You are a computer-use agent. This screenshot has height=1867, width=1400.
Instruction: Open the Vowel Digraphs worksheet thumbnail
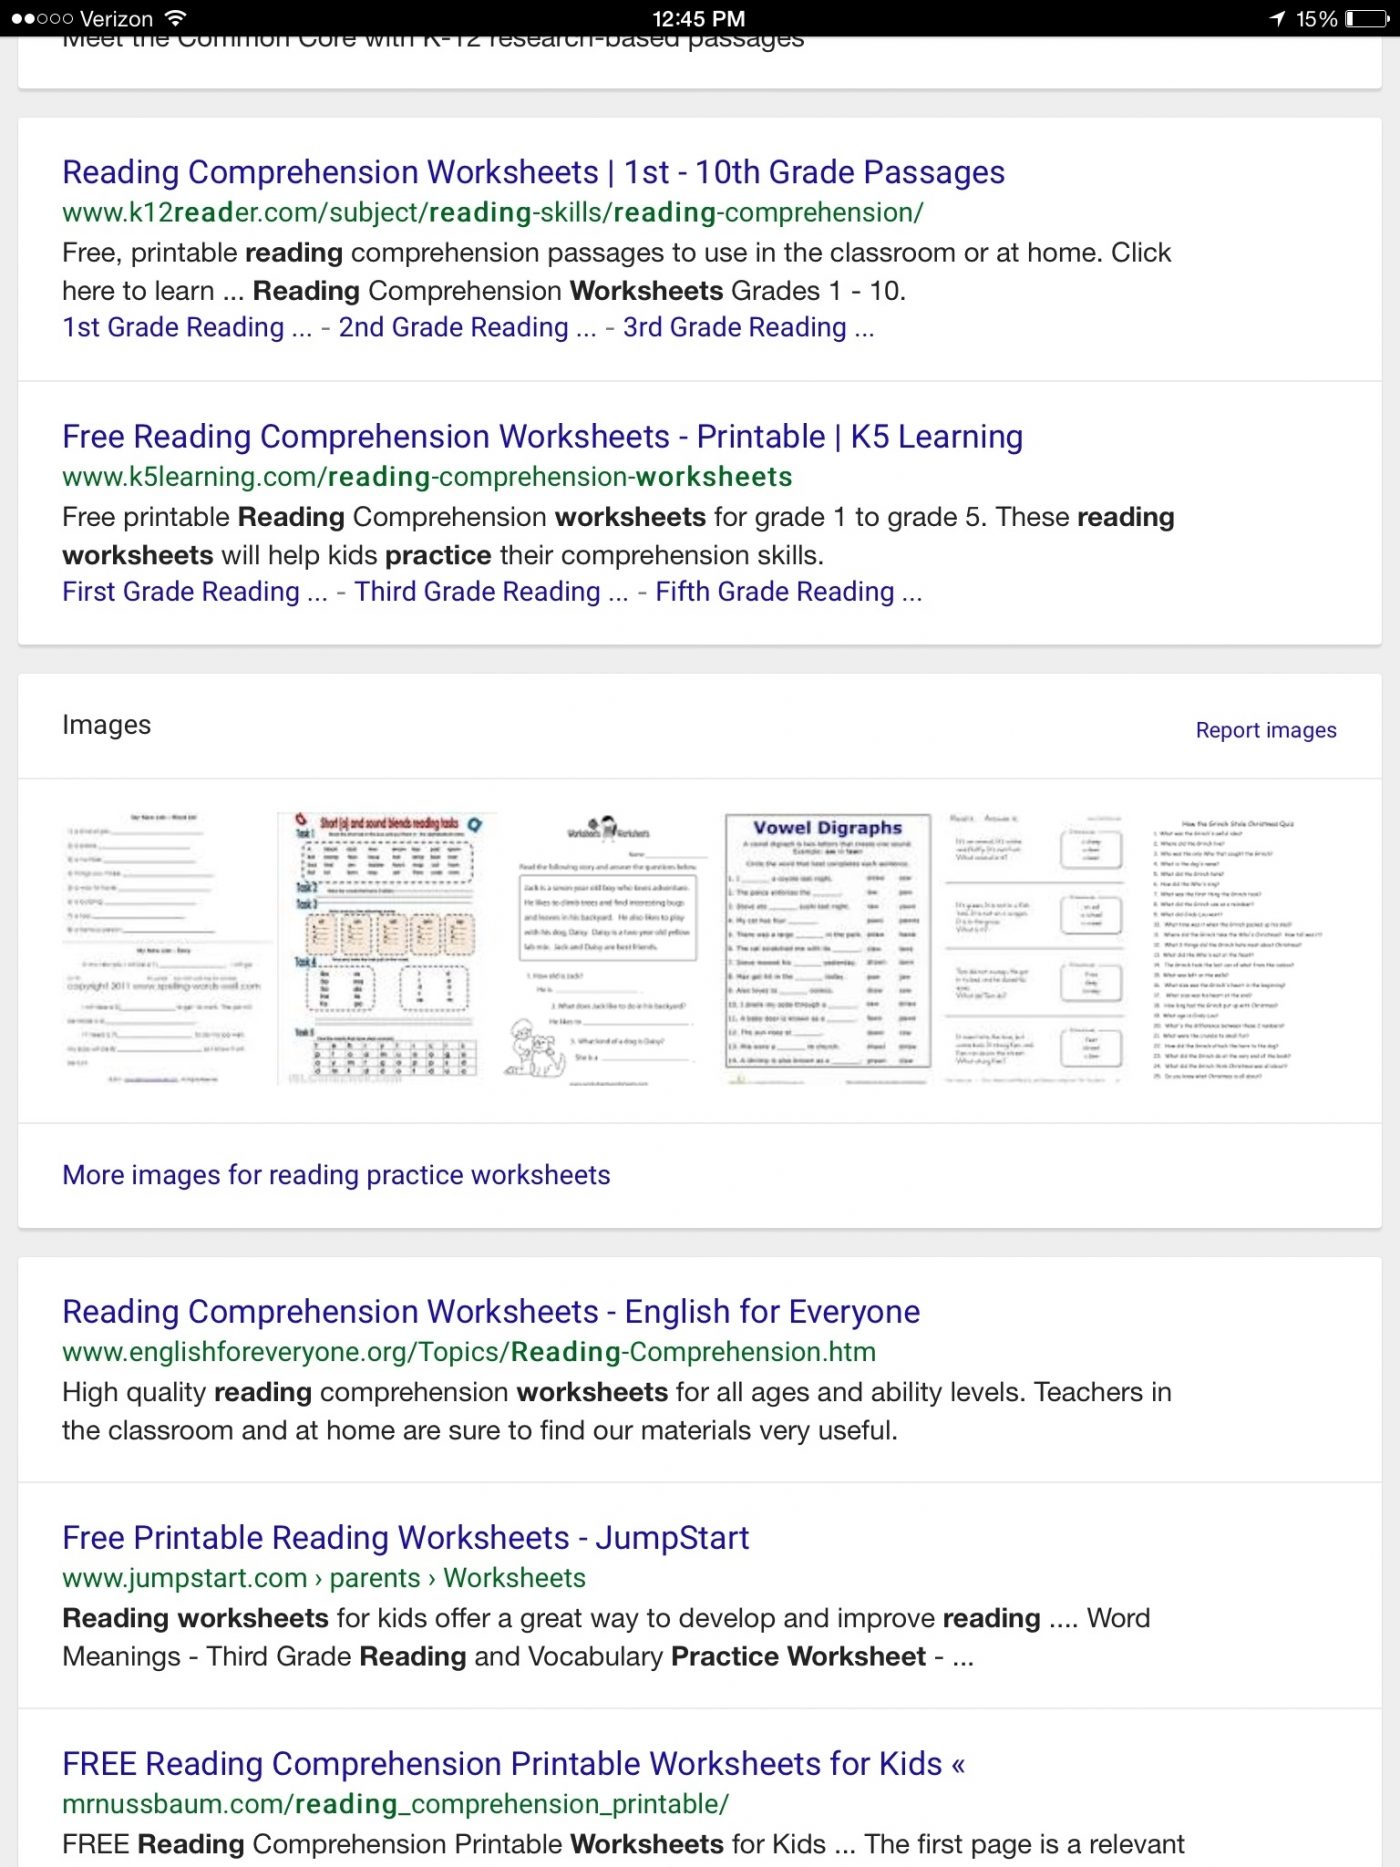point(827,949)
